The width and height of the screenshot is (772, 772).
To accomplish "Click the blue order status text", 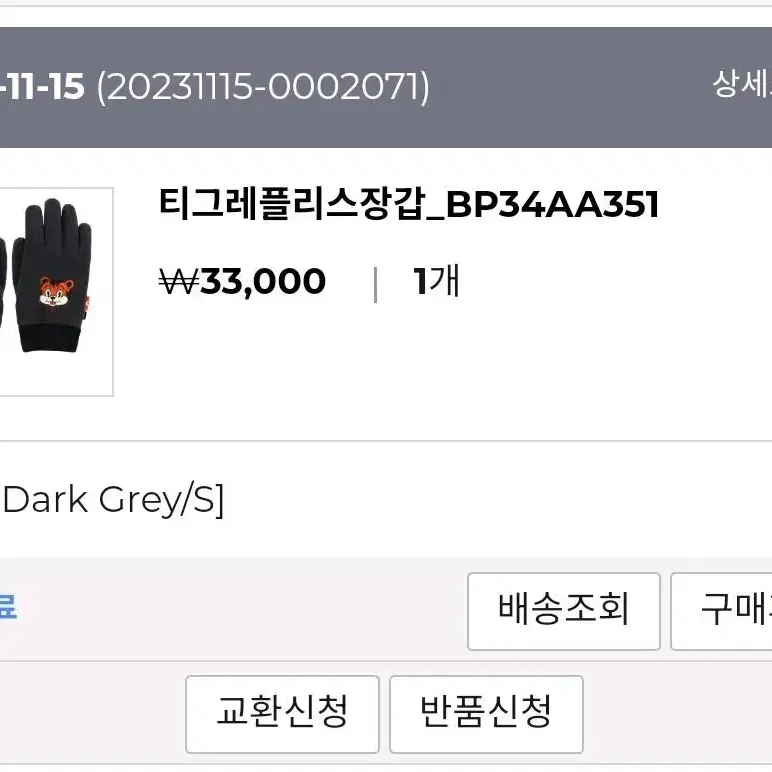I will [8, 607].
